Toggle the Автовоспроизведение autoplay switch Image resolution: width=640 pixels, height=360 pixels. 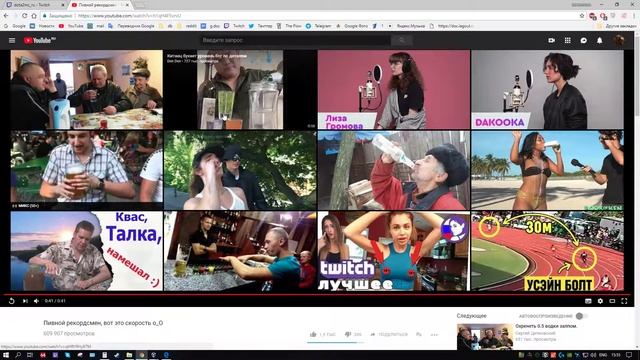pyautogui.click(x=581, y=316)
